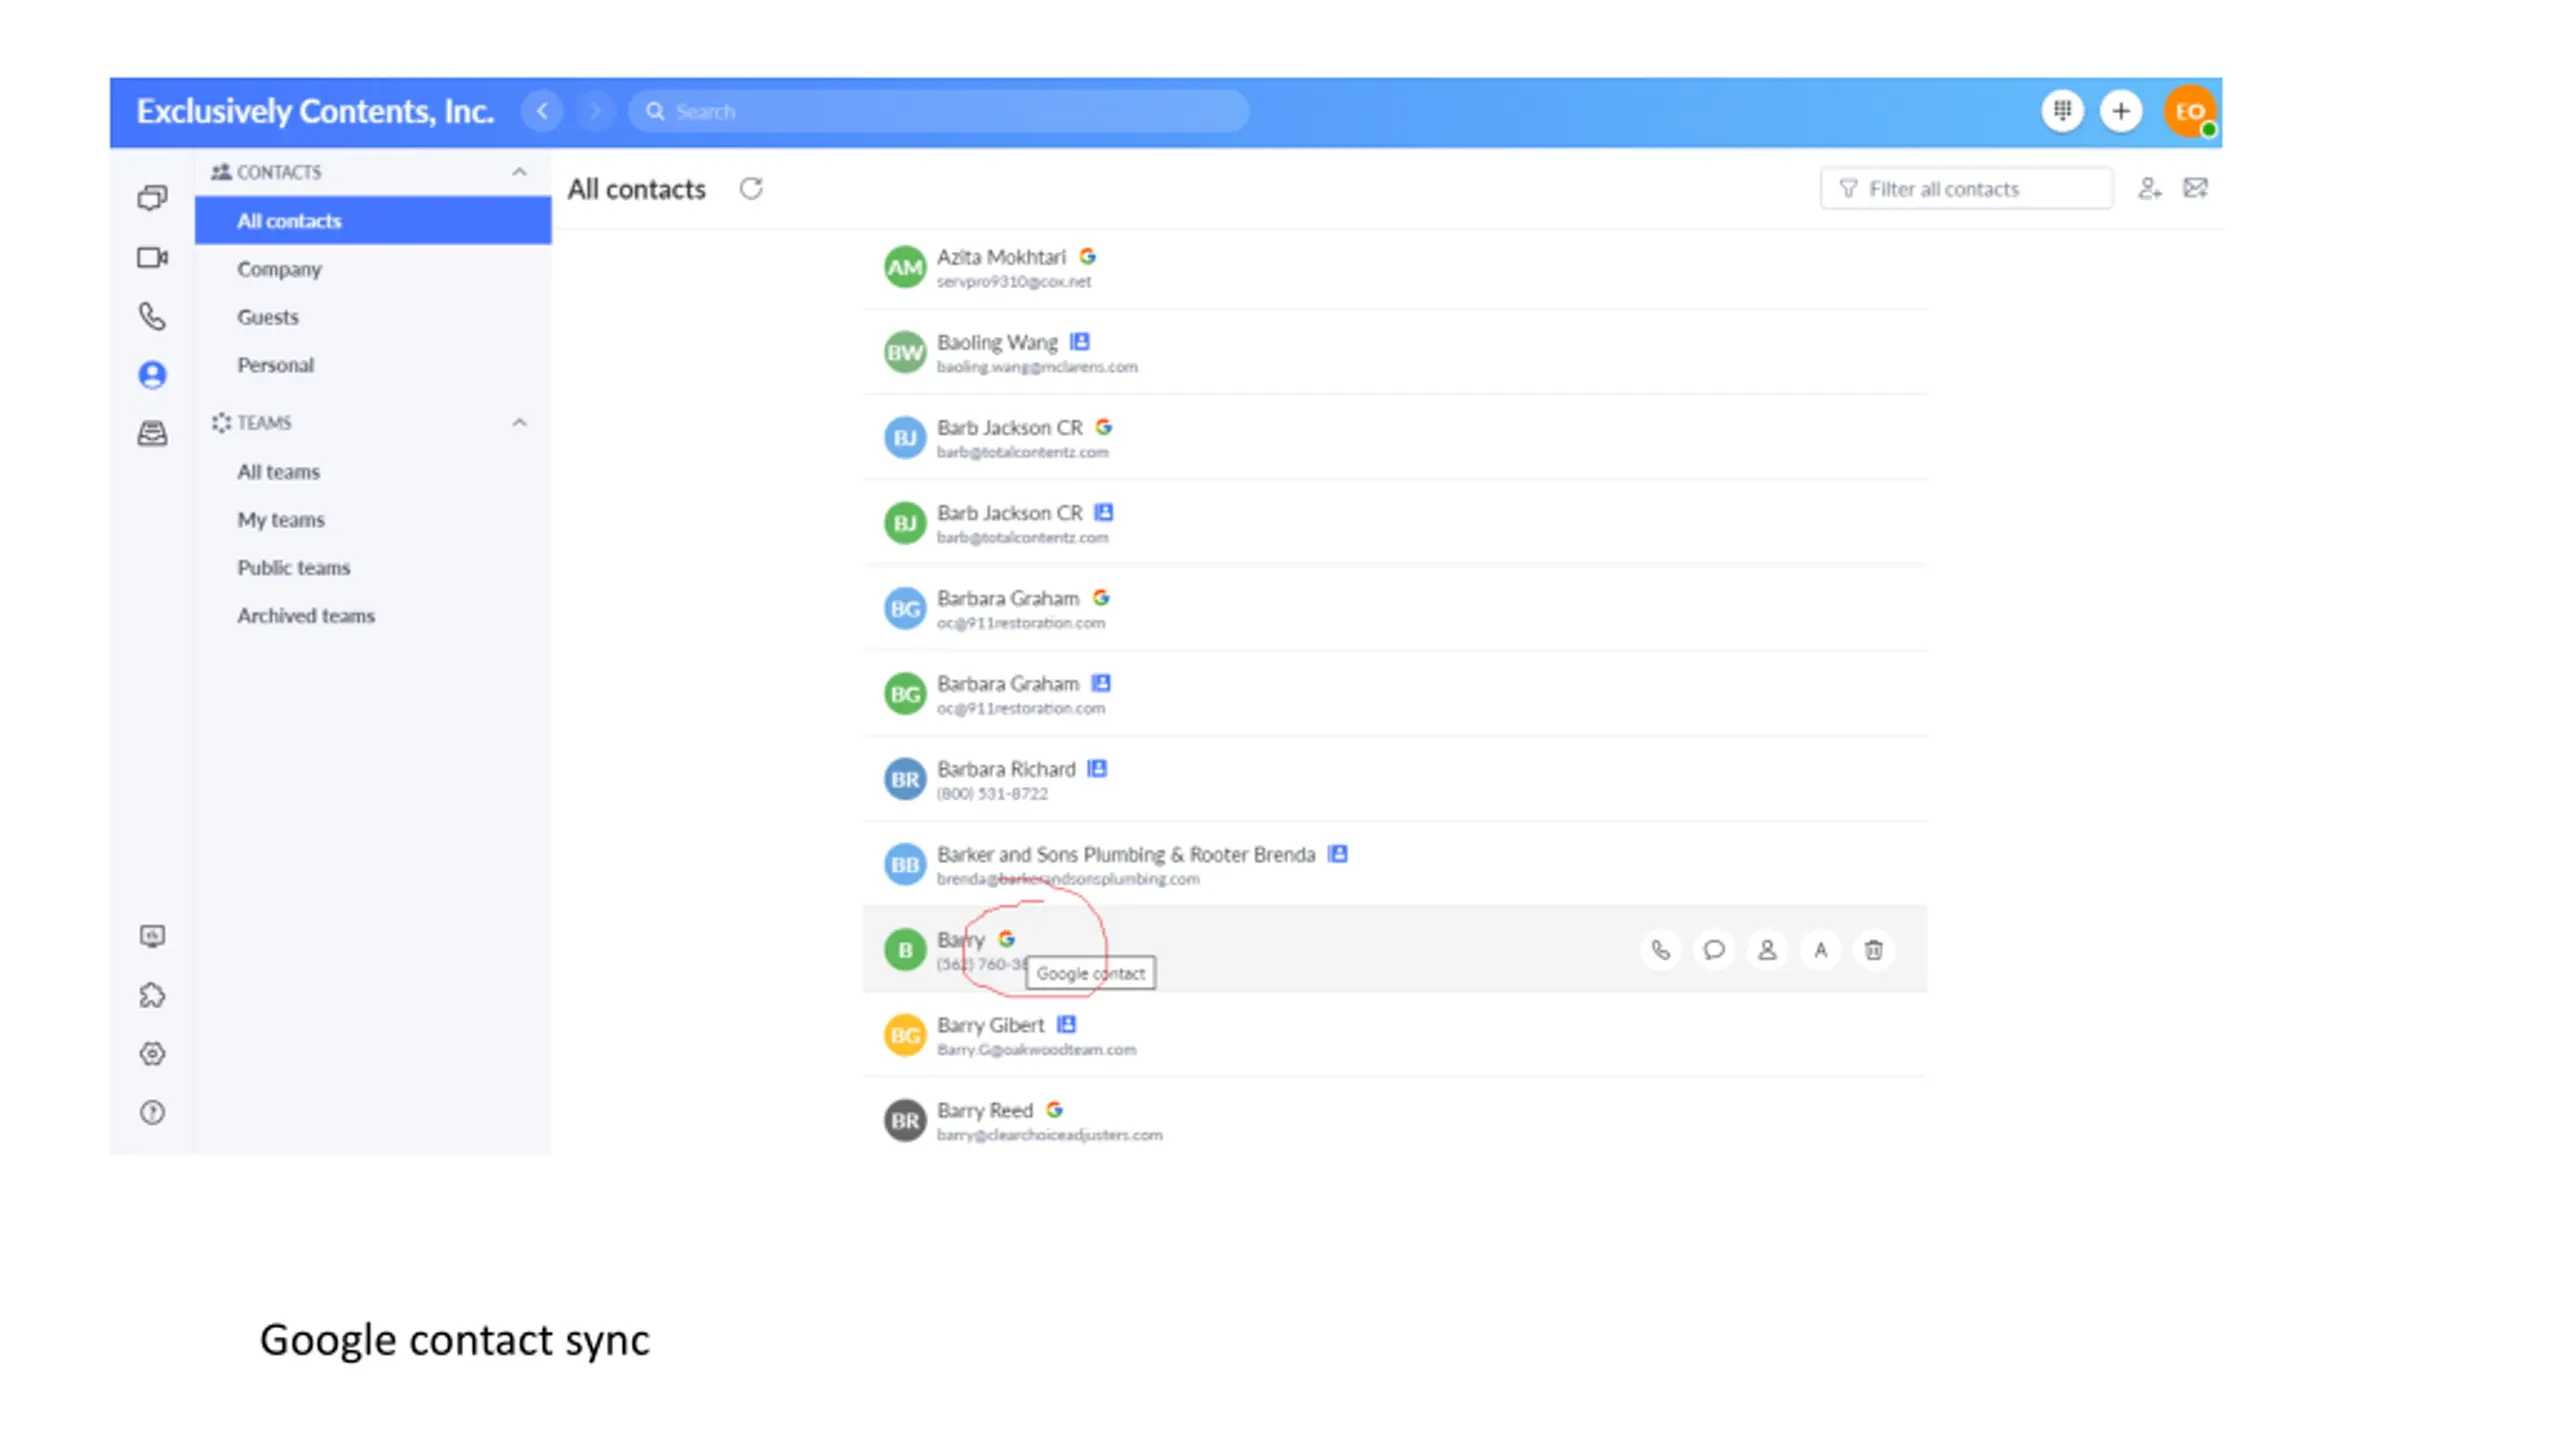Image resolution: width=2560 pixels, height=1440 pixels.
Task: Call Barry using the phone icon
Action: [1660, 950]
